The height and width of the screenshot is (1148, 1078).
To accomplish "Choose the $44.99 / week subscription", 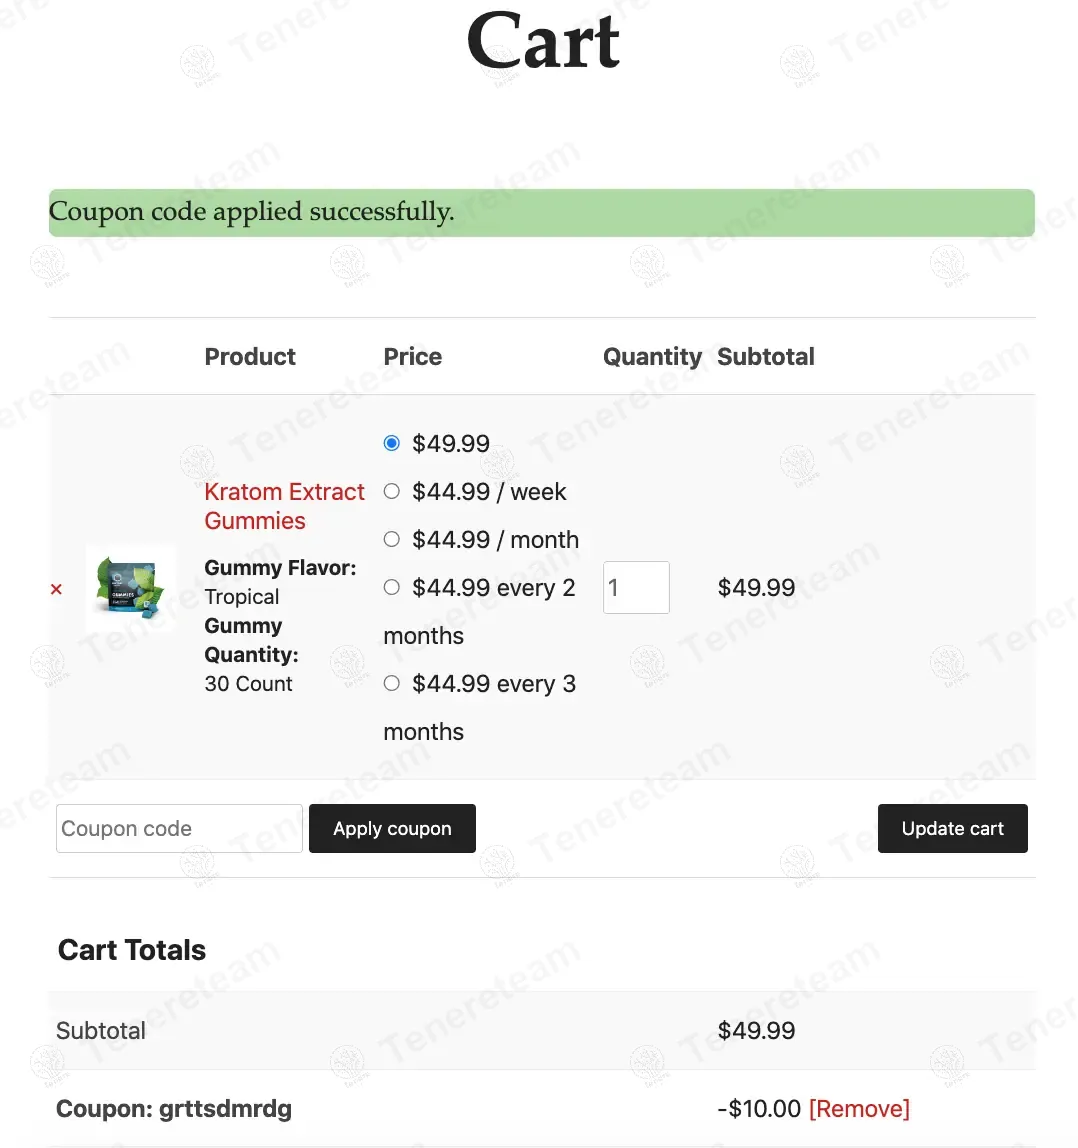I will [392, 491].
